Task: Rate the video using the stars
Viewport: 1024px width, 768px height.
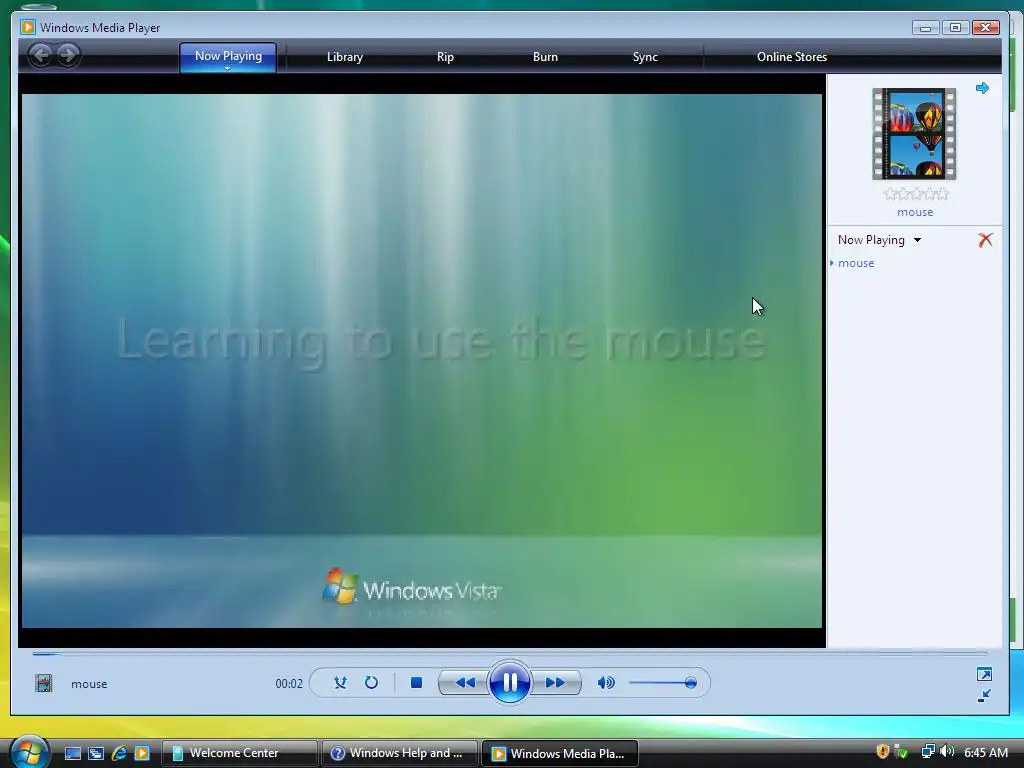Action: 916,194
